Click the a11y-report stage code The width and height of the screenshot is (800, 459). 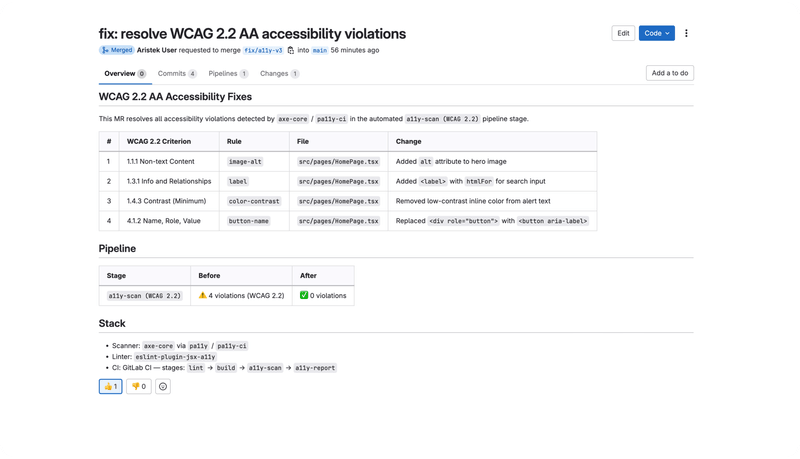(x=315, y=368)
